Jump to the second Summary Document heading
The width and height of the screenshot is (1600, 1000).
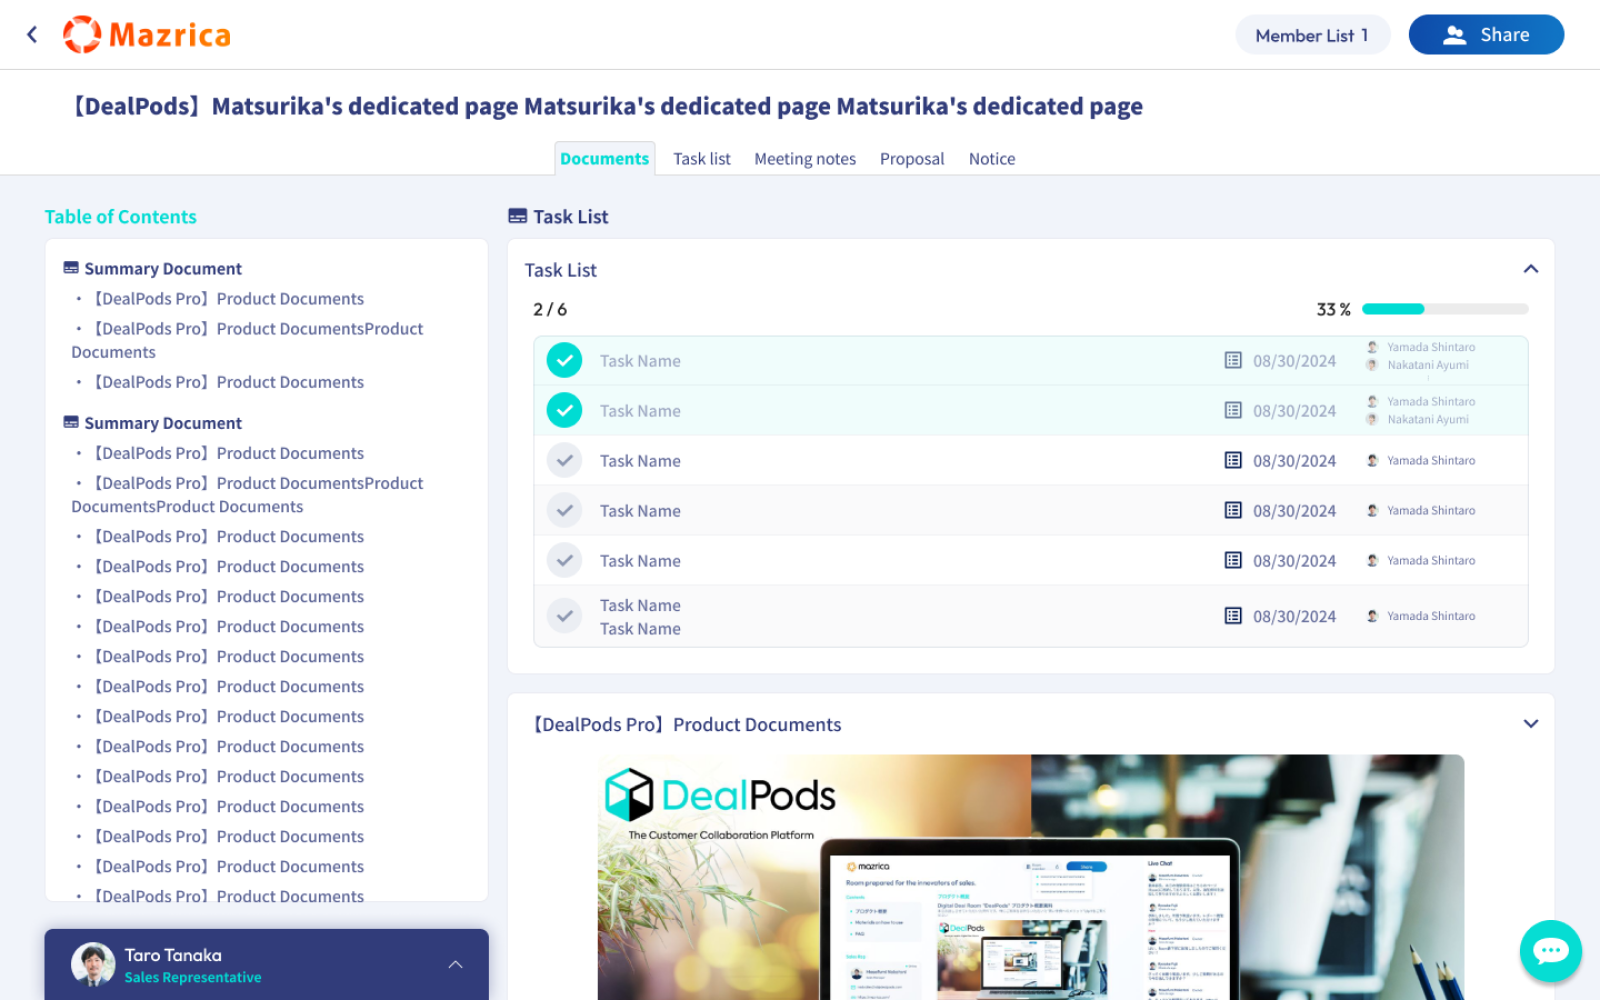163,423
